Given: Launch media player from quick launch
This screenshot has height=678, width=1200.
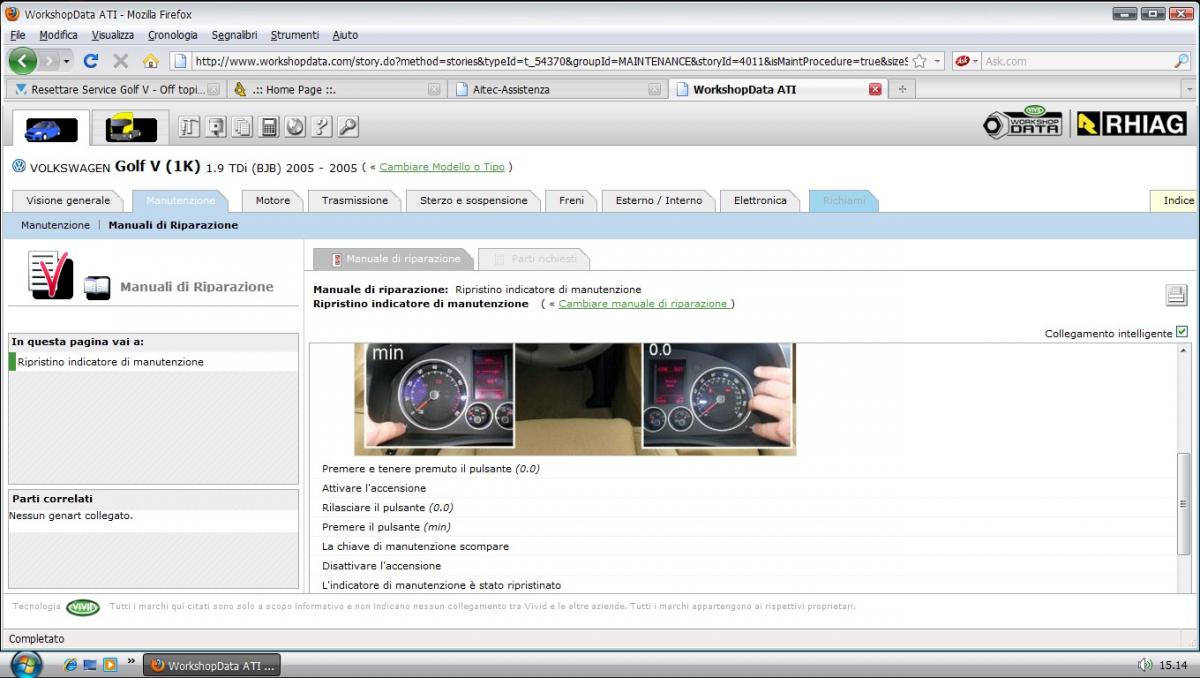Looking at the screenshot, I should (x=109, y=664).
